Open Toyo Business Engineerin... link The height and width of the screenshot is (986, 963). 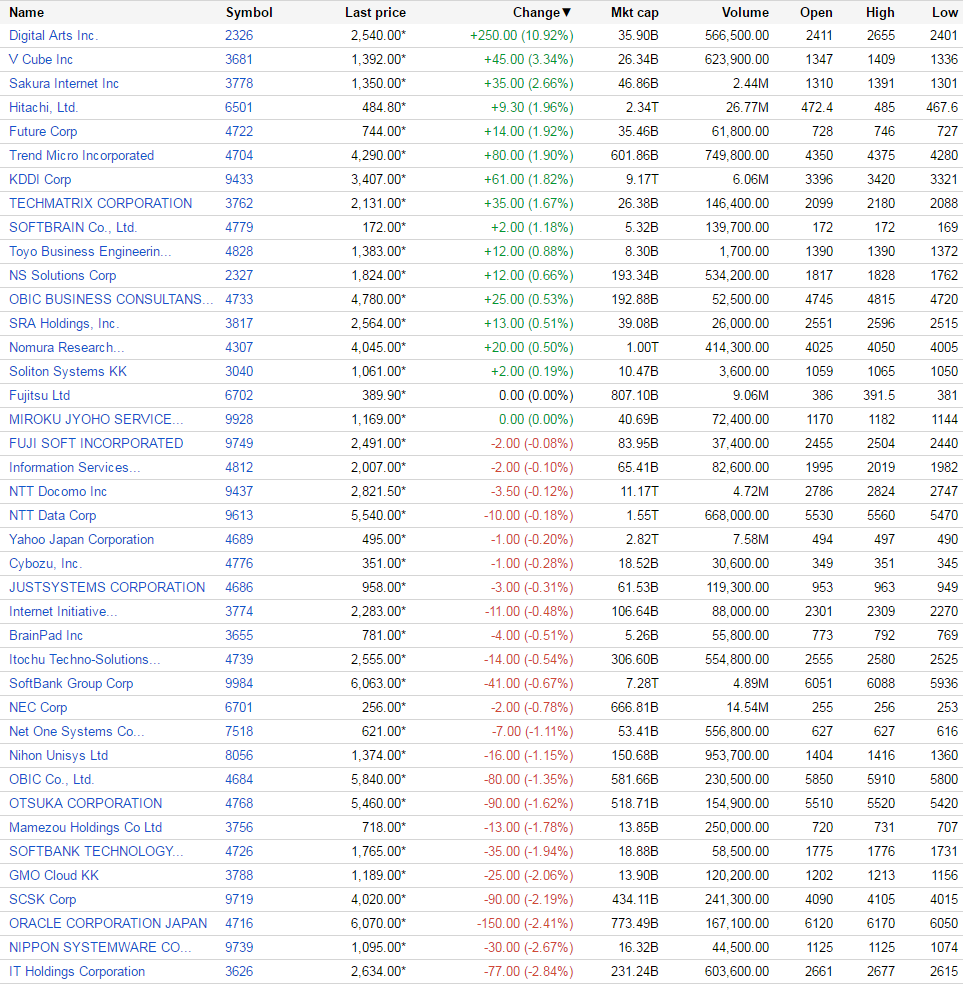90,252
